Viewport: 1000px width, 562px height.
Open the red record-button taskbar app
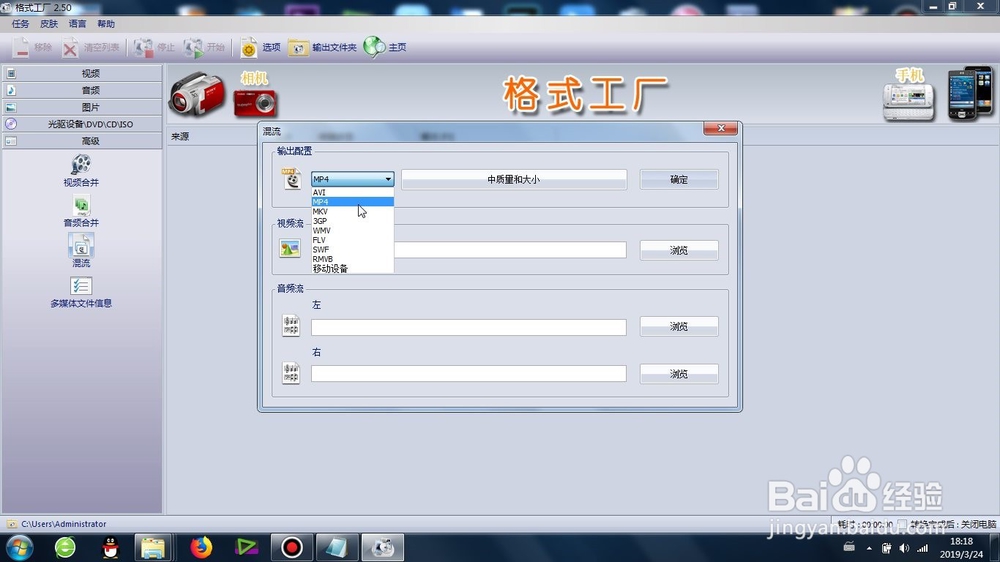292,547
